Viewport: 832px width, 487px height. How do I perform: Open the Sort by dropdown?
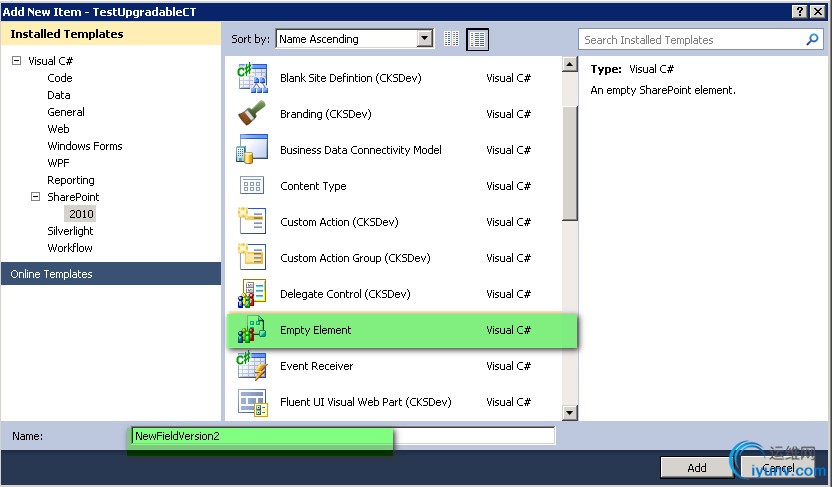(424, 39)
